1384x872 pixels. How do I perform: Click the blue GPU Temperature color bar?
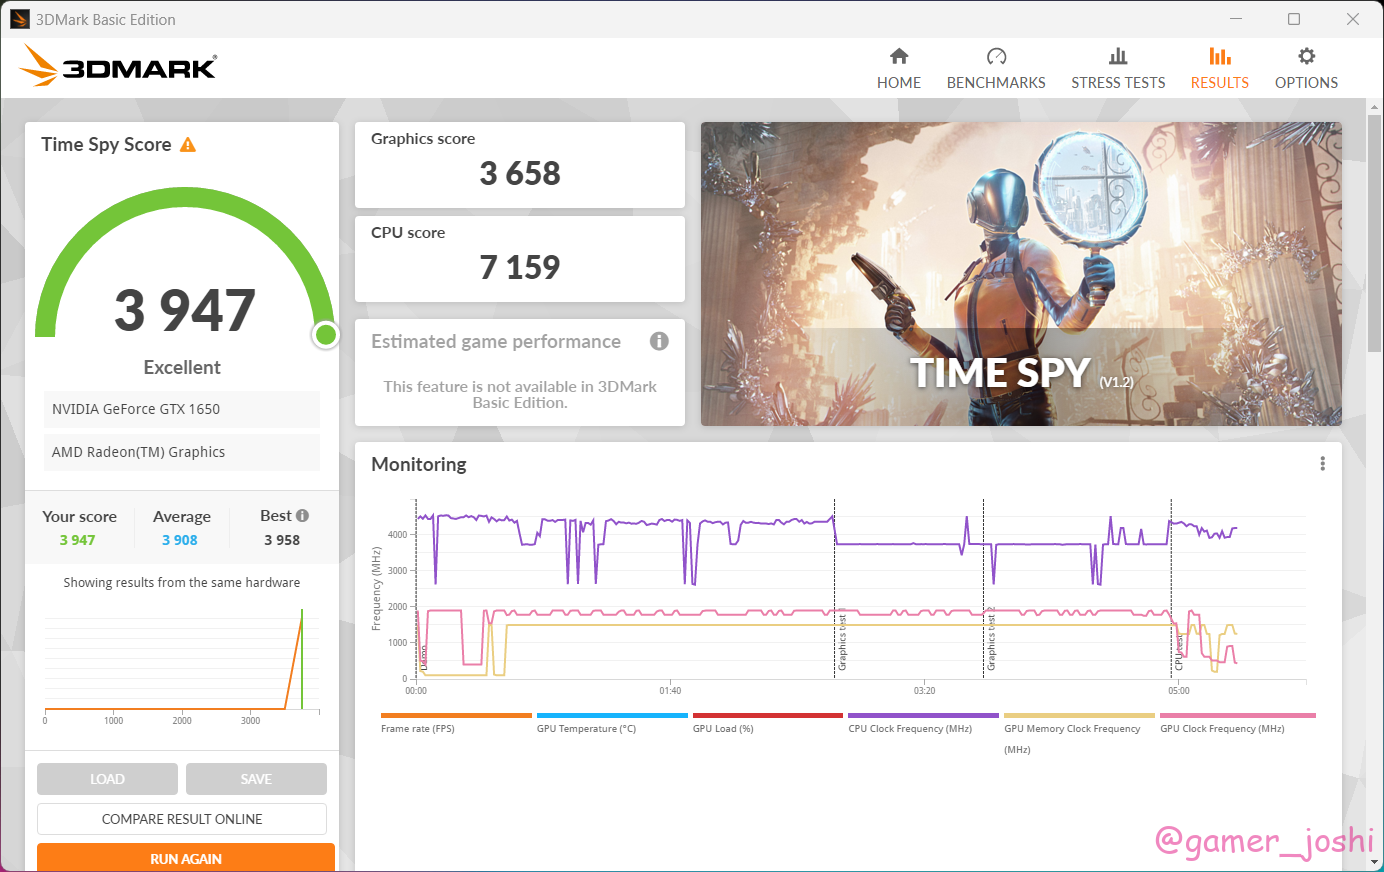point(612,715)
